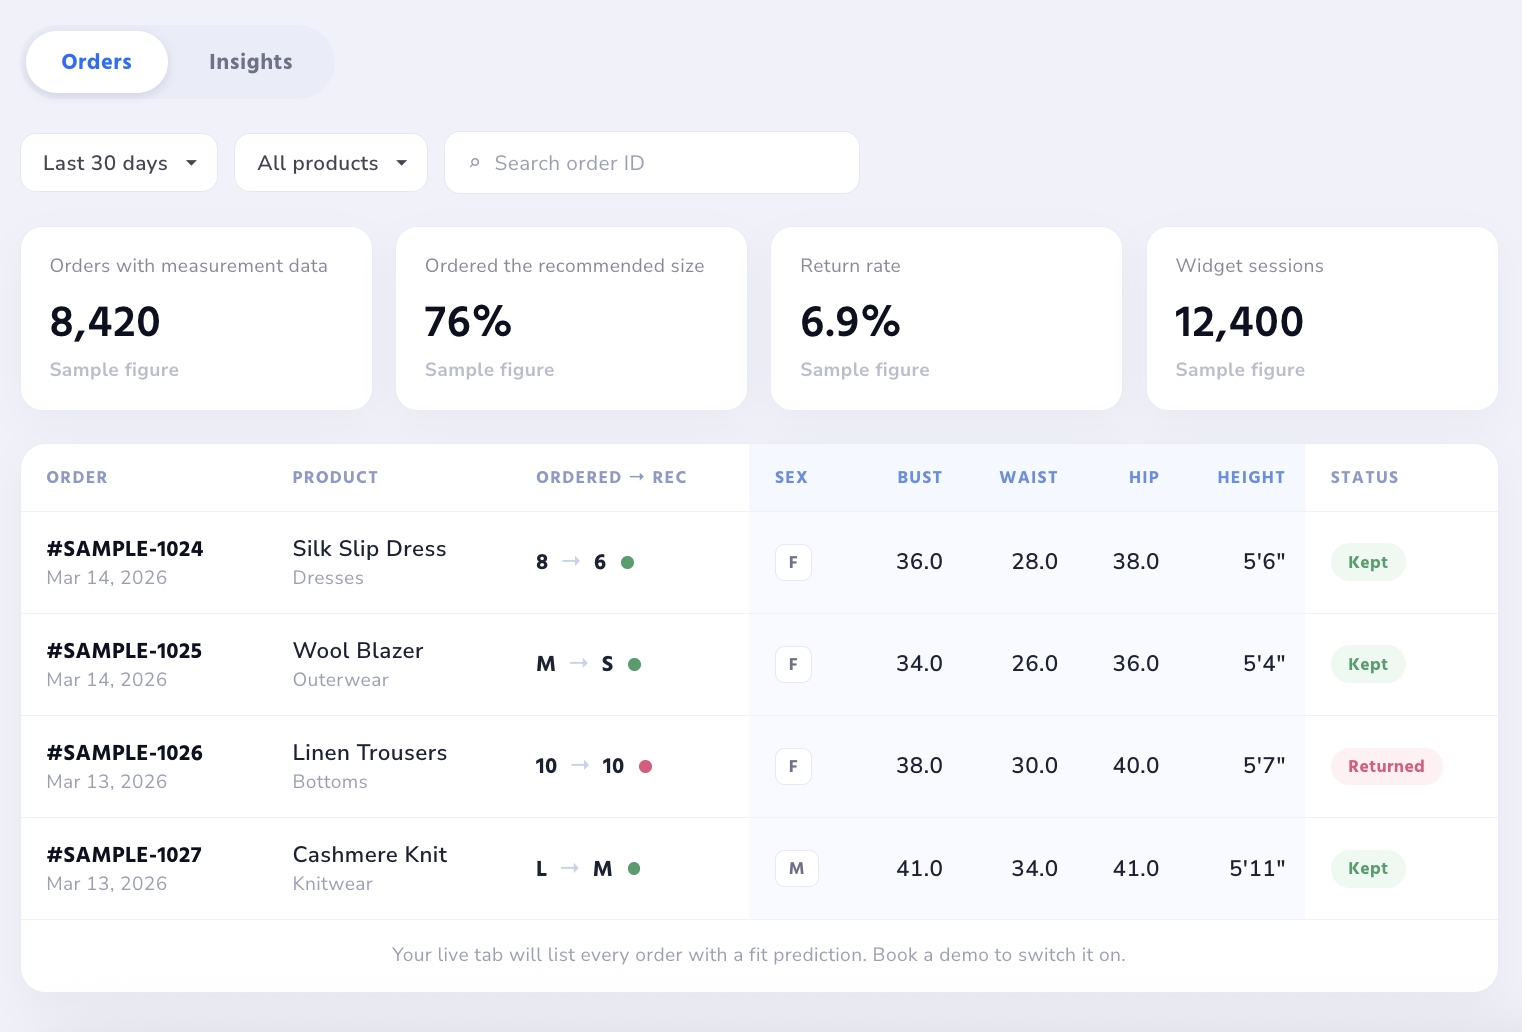Click the waist value 26.0
This screenshot has width=1522, height=1032.
[x=1034, y=664]
